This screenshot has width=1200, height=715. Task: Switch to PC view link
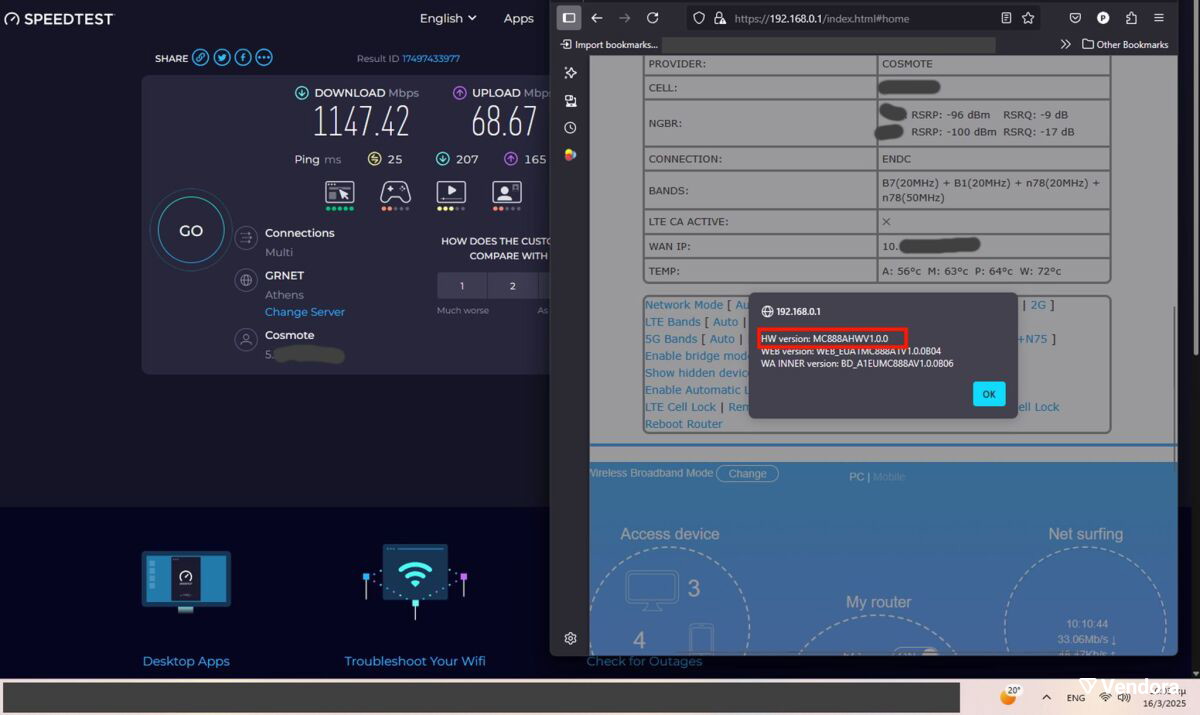[x=856, y=477]
